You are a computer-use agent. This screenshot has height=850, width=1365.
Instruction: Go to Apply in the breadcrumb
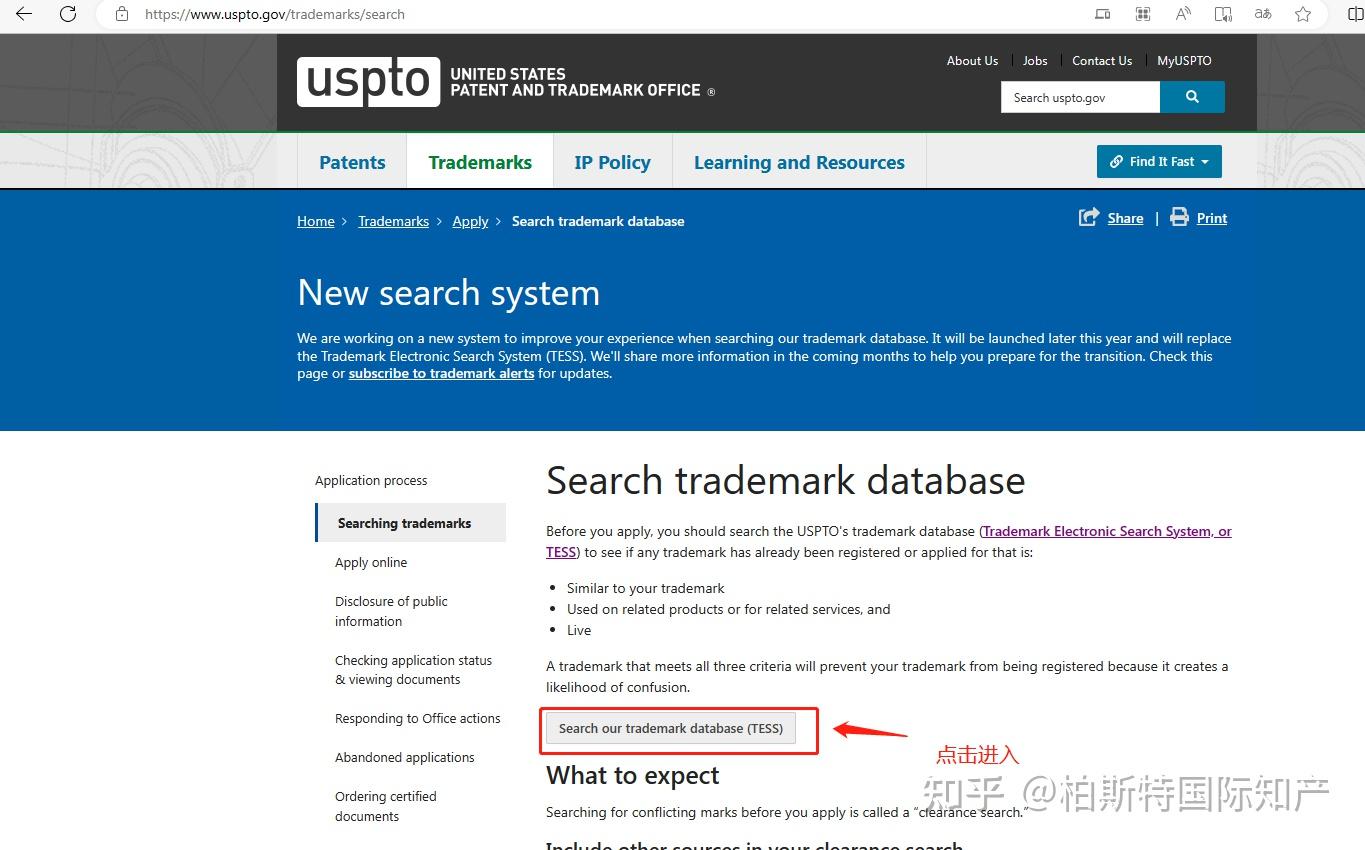[470, 221]
